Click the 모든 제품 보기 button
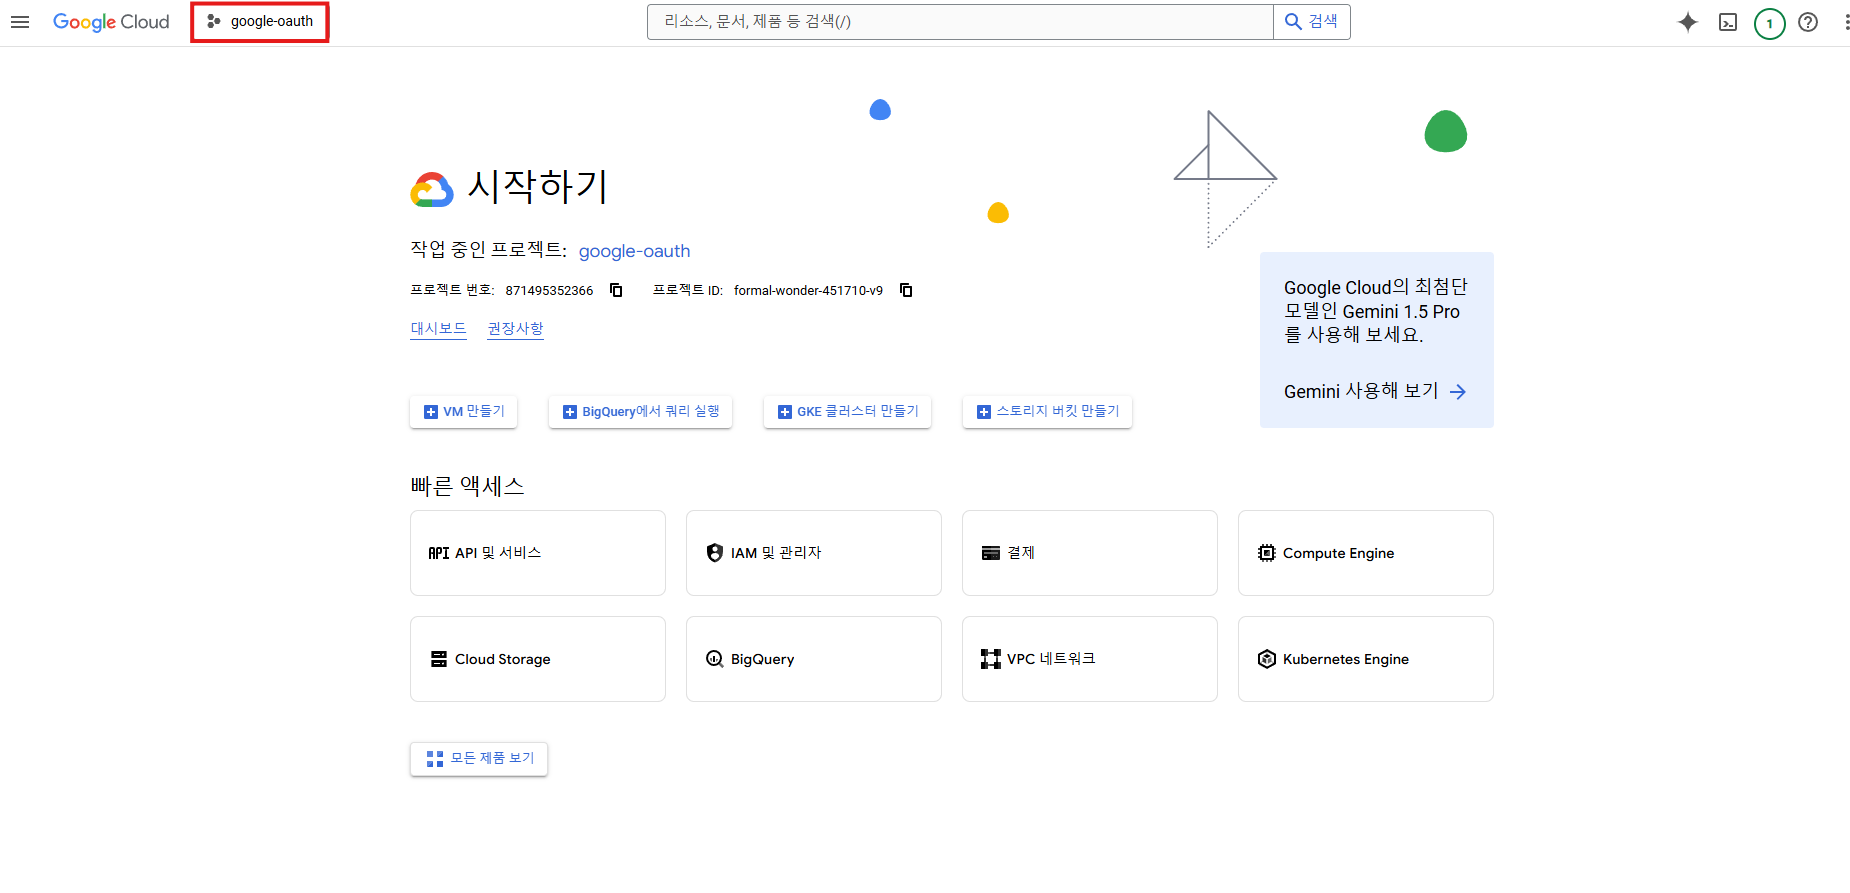This screenshot has width=1850, height=893. click(x=479, y=759)
